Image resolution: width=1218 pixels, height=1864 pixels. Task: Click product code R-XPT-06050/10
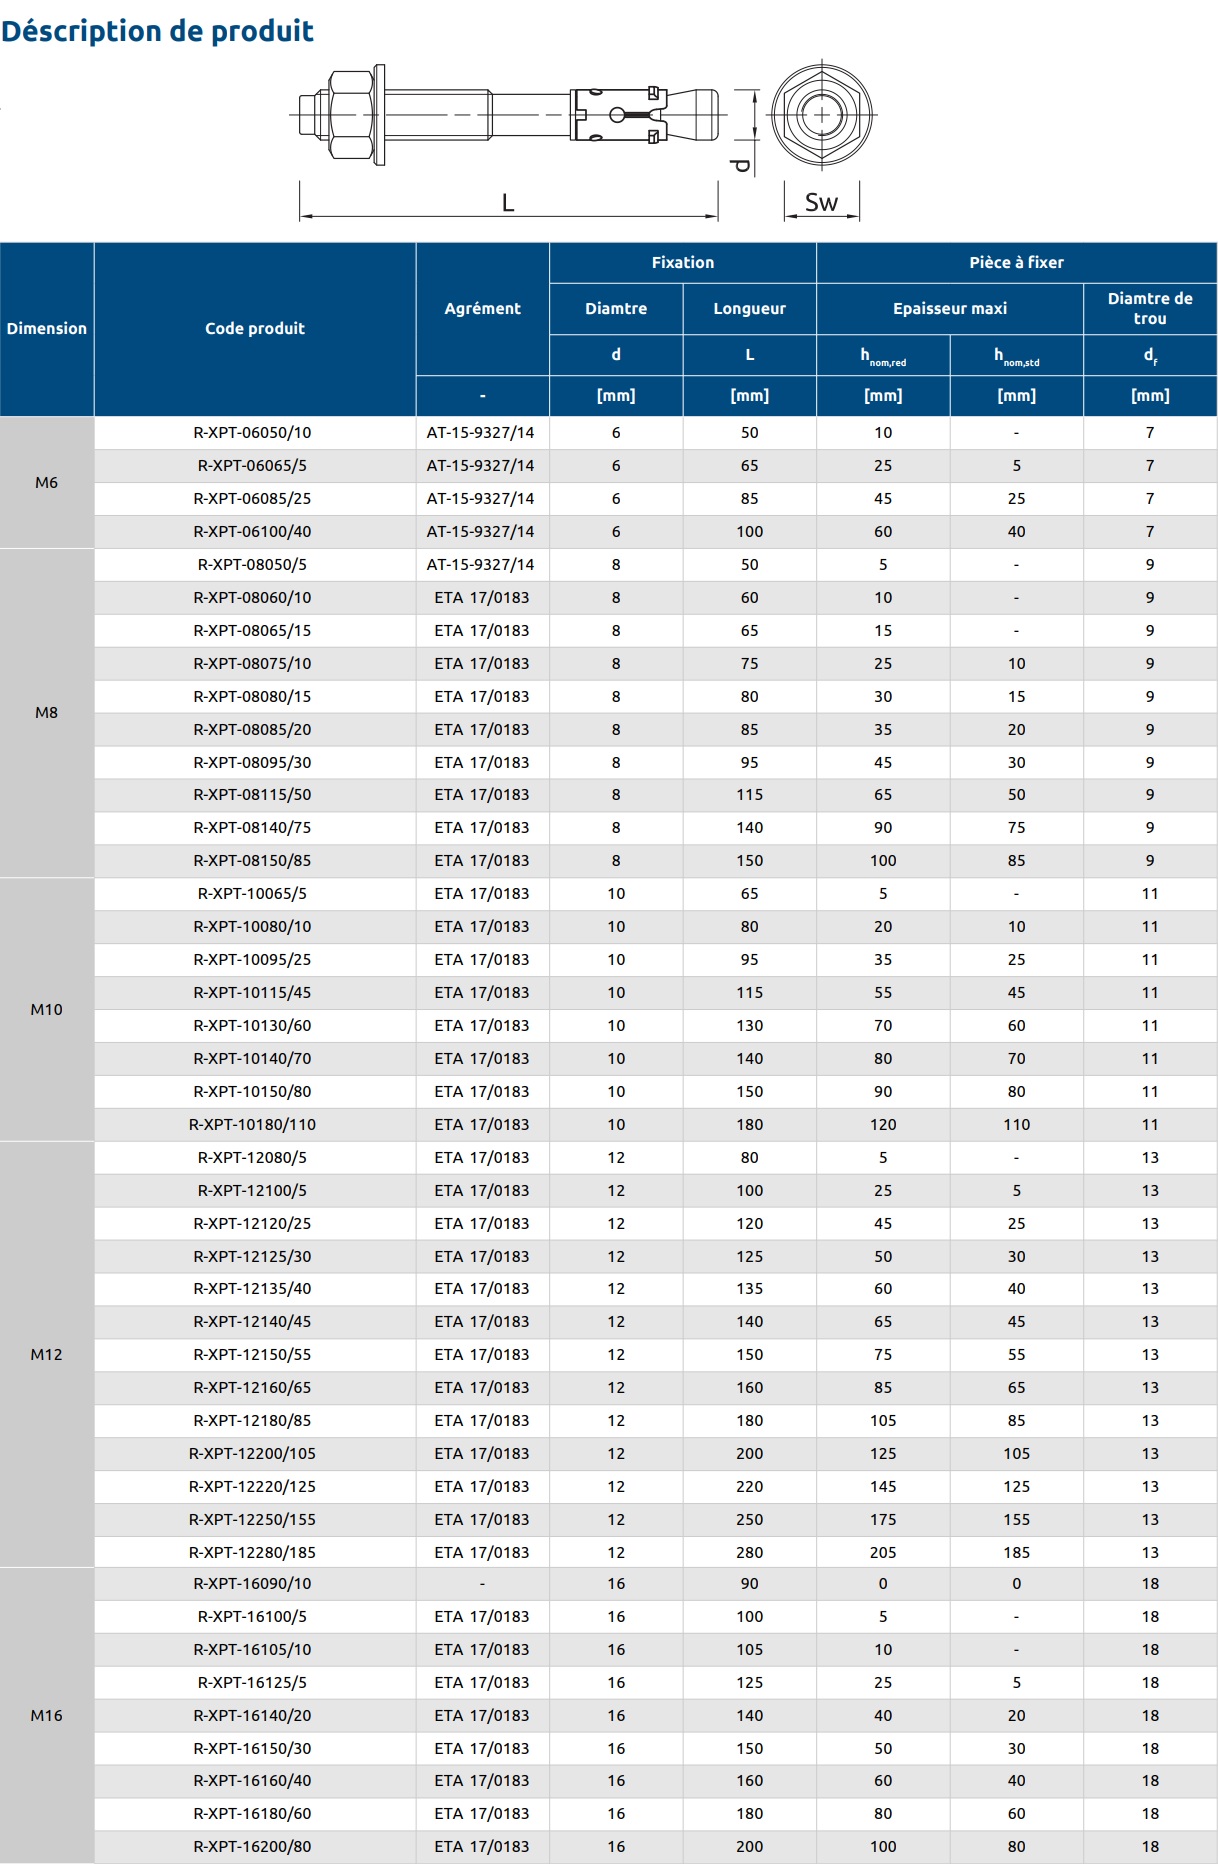[252, 433]
